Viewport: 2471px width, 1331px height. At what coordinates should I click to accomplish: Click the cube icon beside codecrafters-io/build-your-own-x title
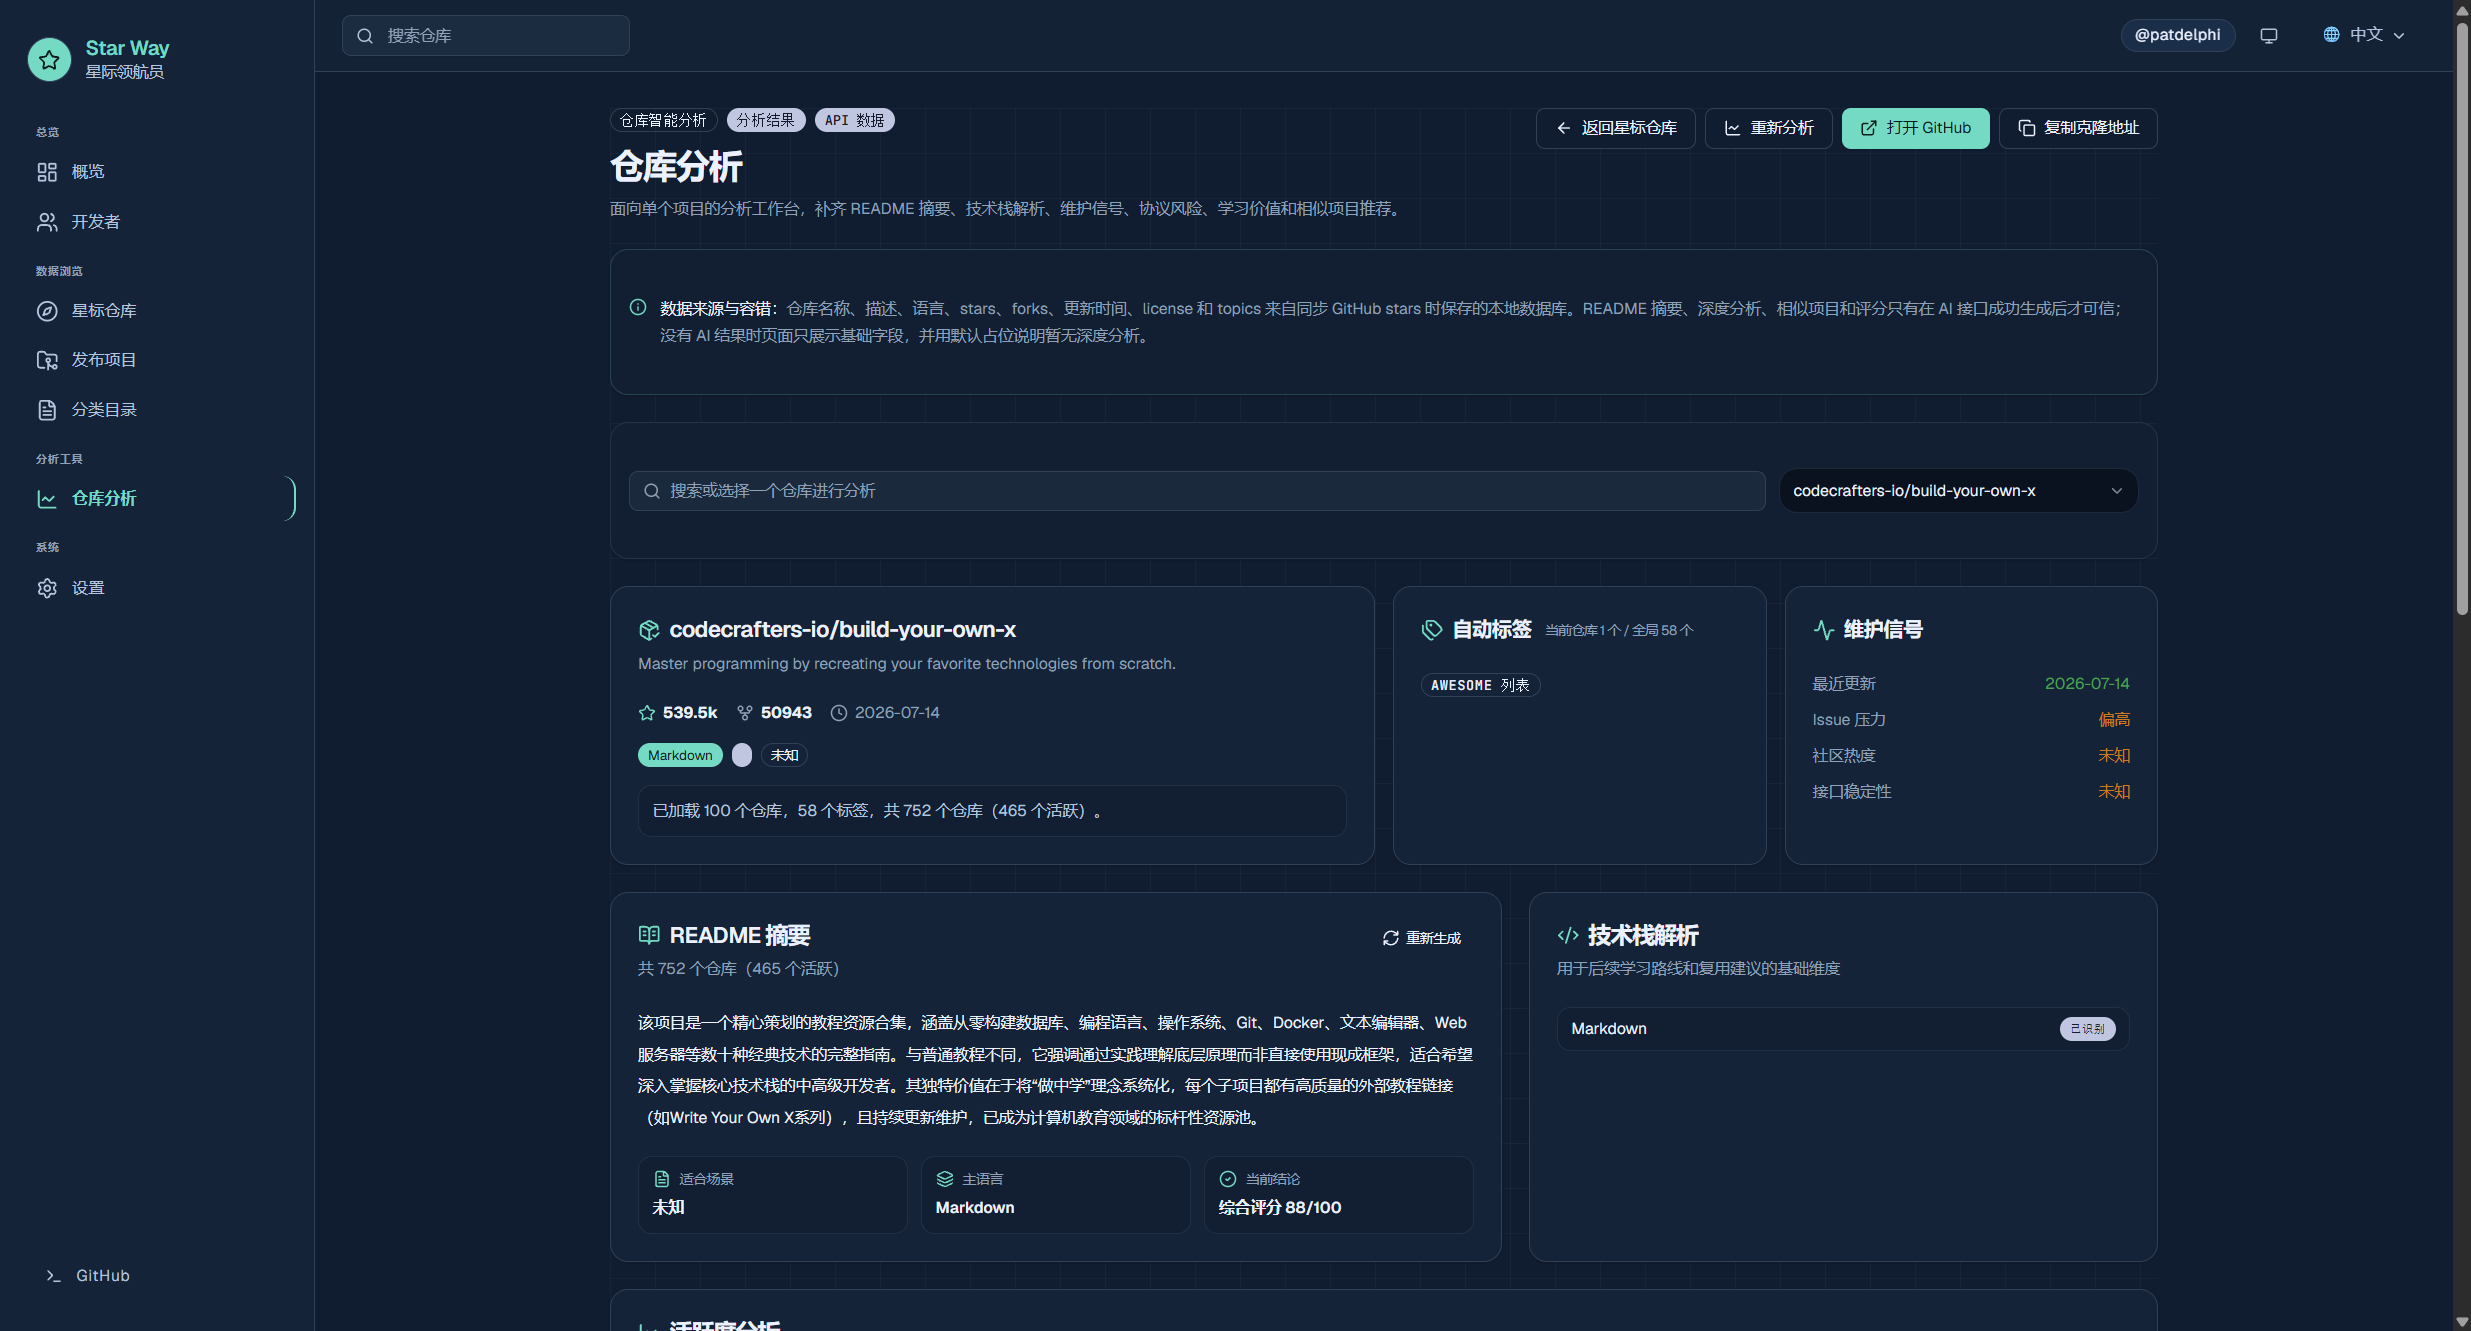[x=649, y=630]
